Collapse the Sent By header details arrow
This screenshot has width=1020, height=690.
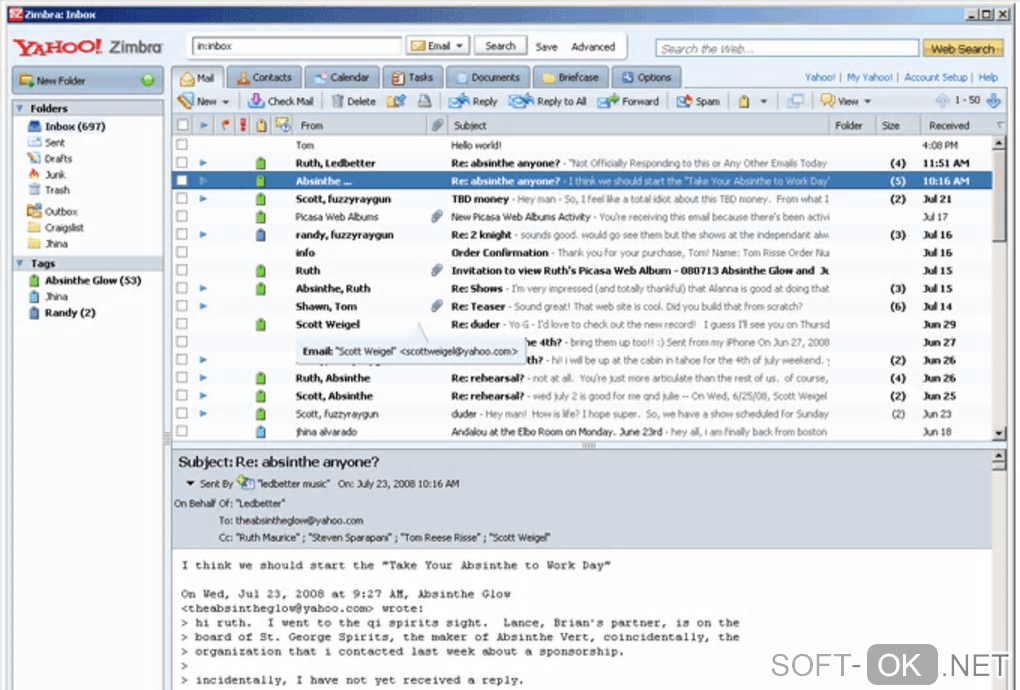click(x=190, y=483)
